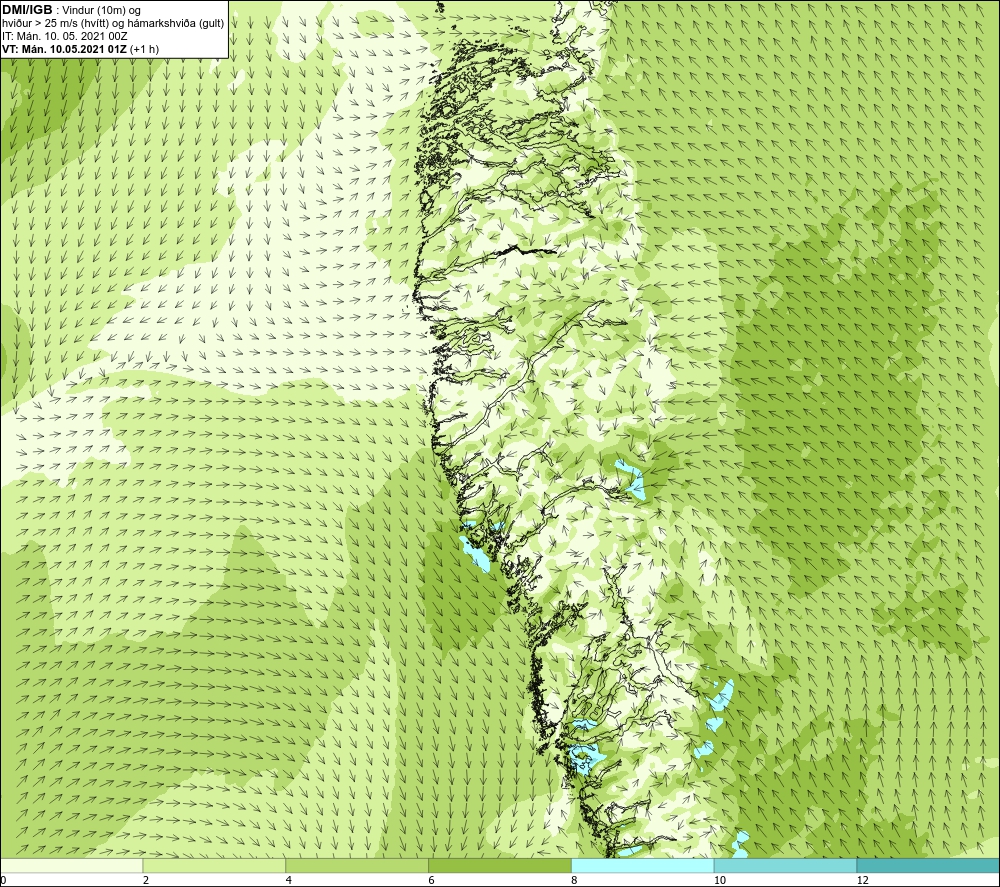1000x887 pixels.
Task: Click the 10–12 m/s cyan color bar segment
Action: pos(786,865)
